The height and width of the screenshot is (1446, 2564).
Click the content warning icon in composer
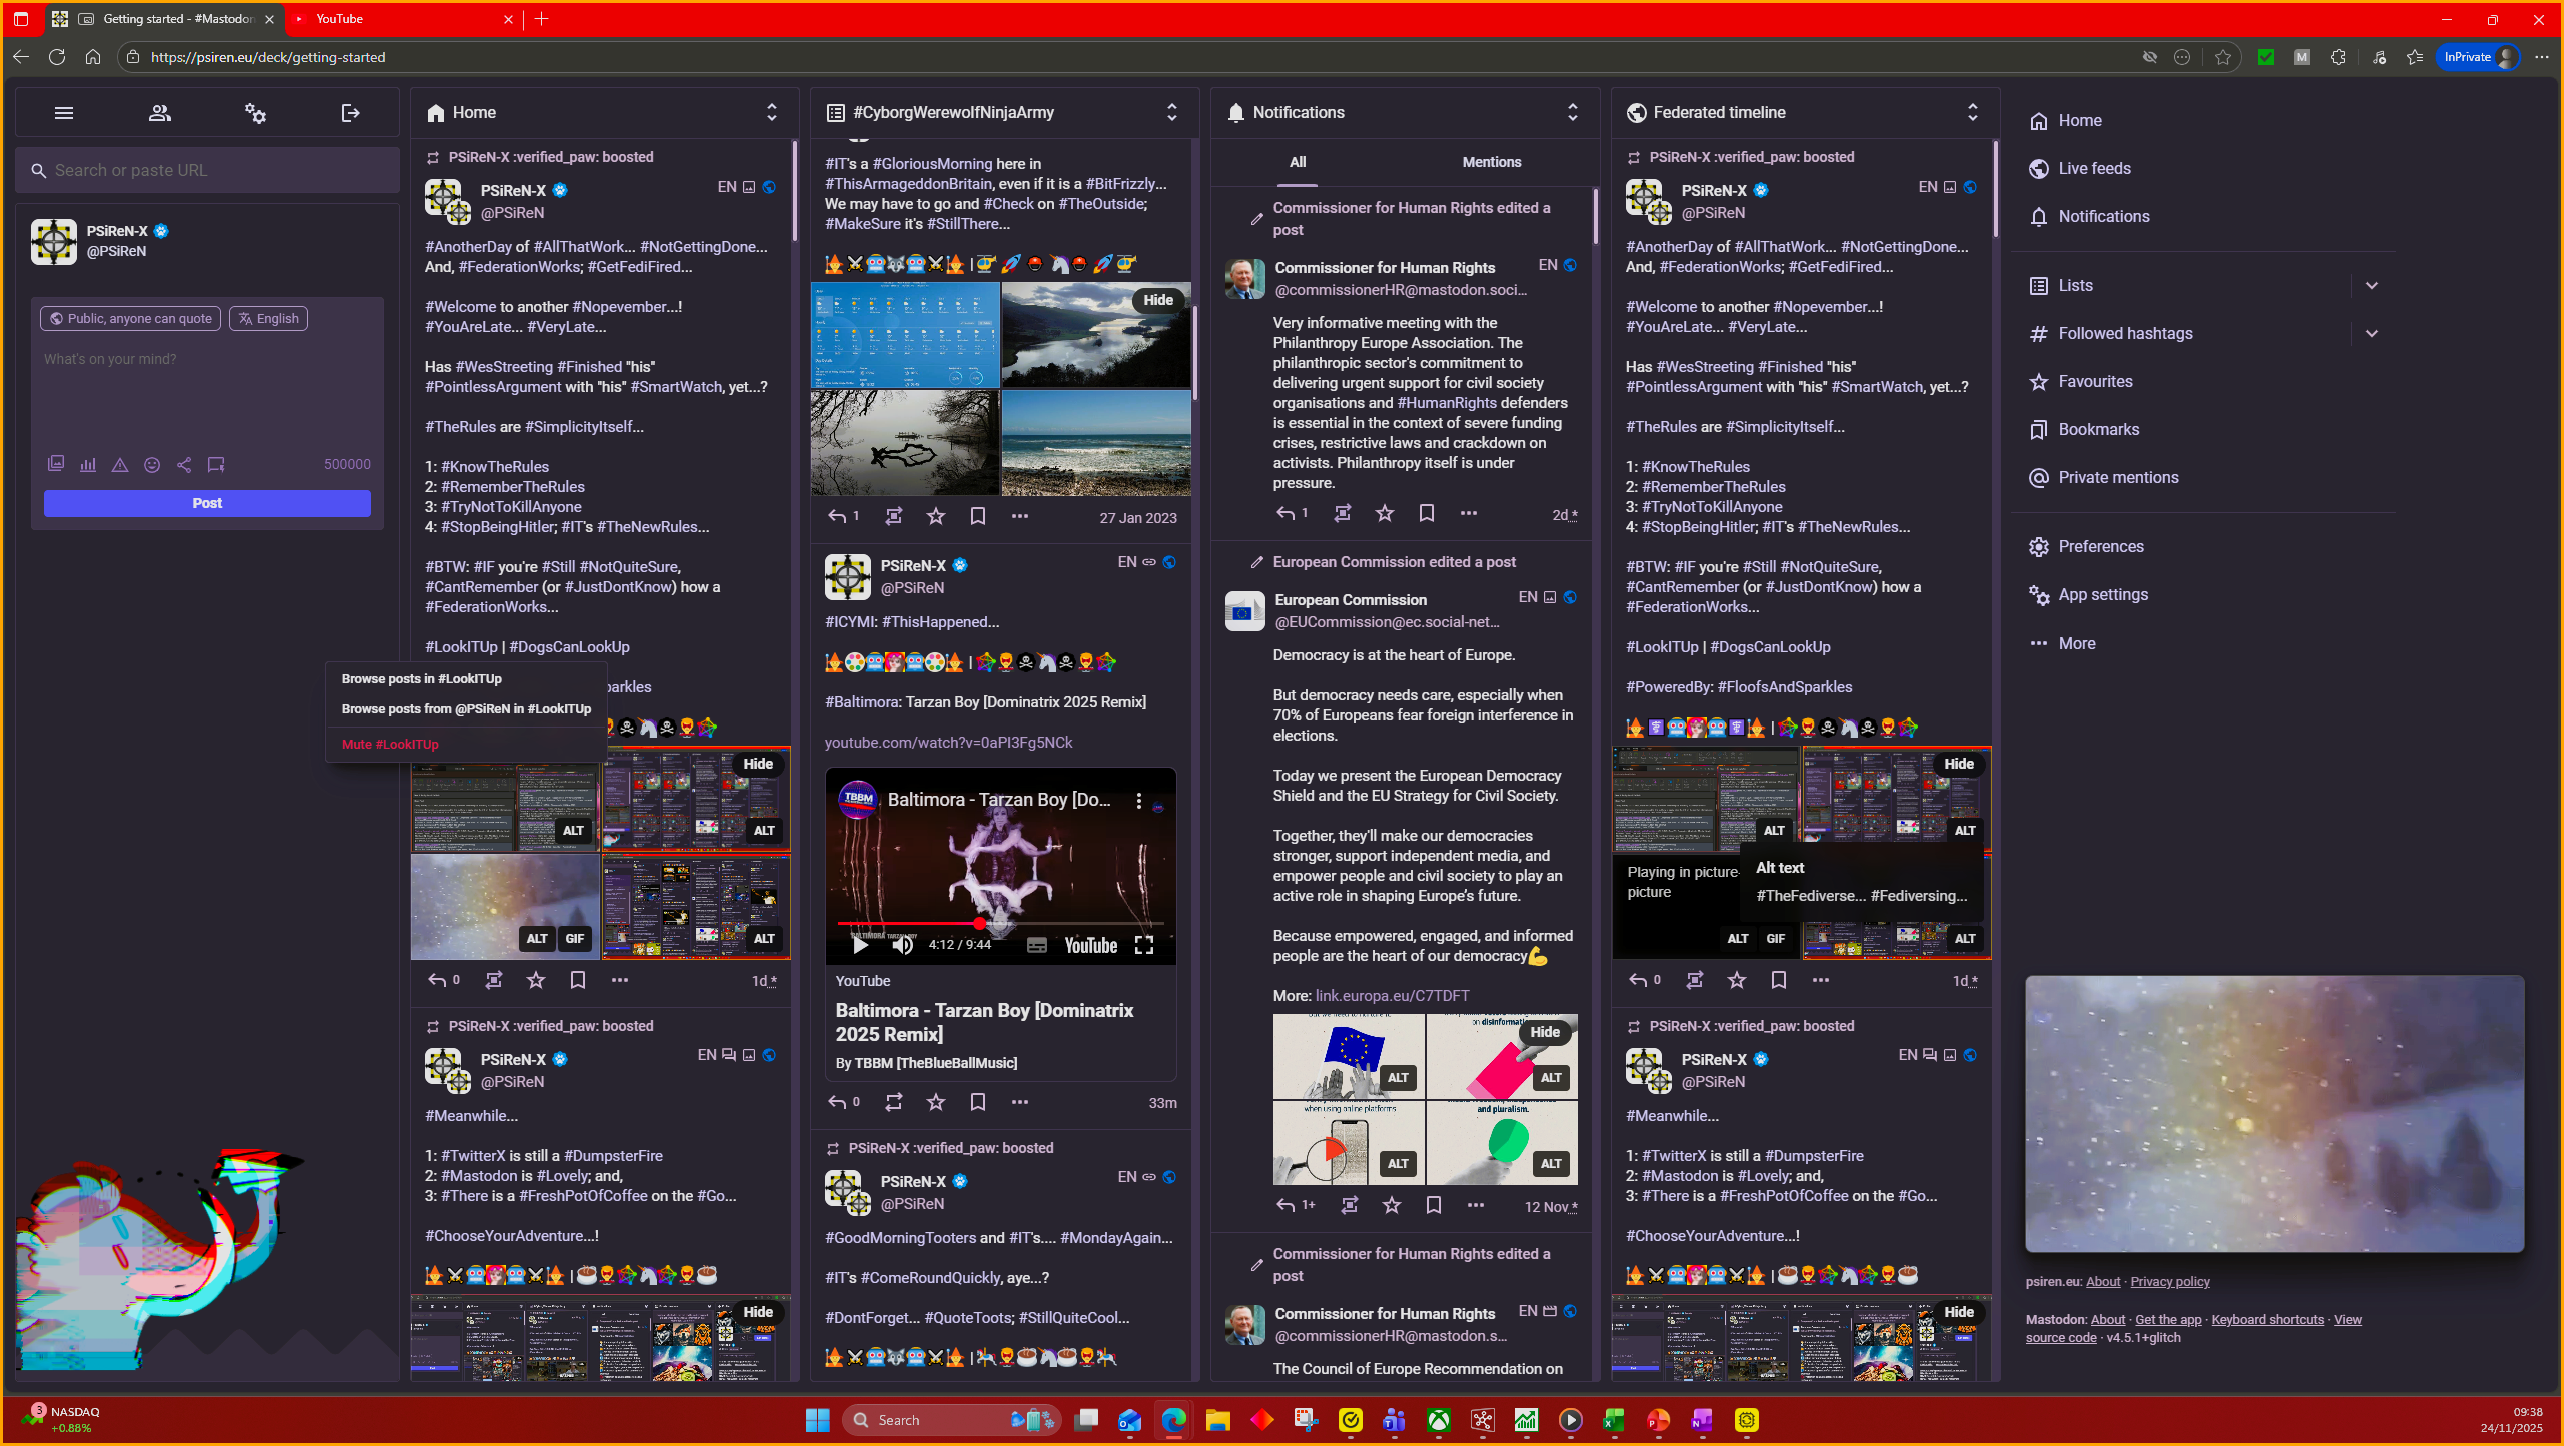(x=120, y=464)
